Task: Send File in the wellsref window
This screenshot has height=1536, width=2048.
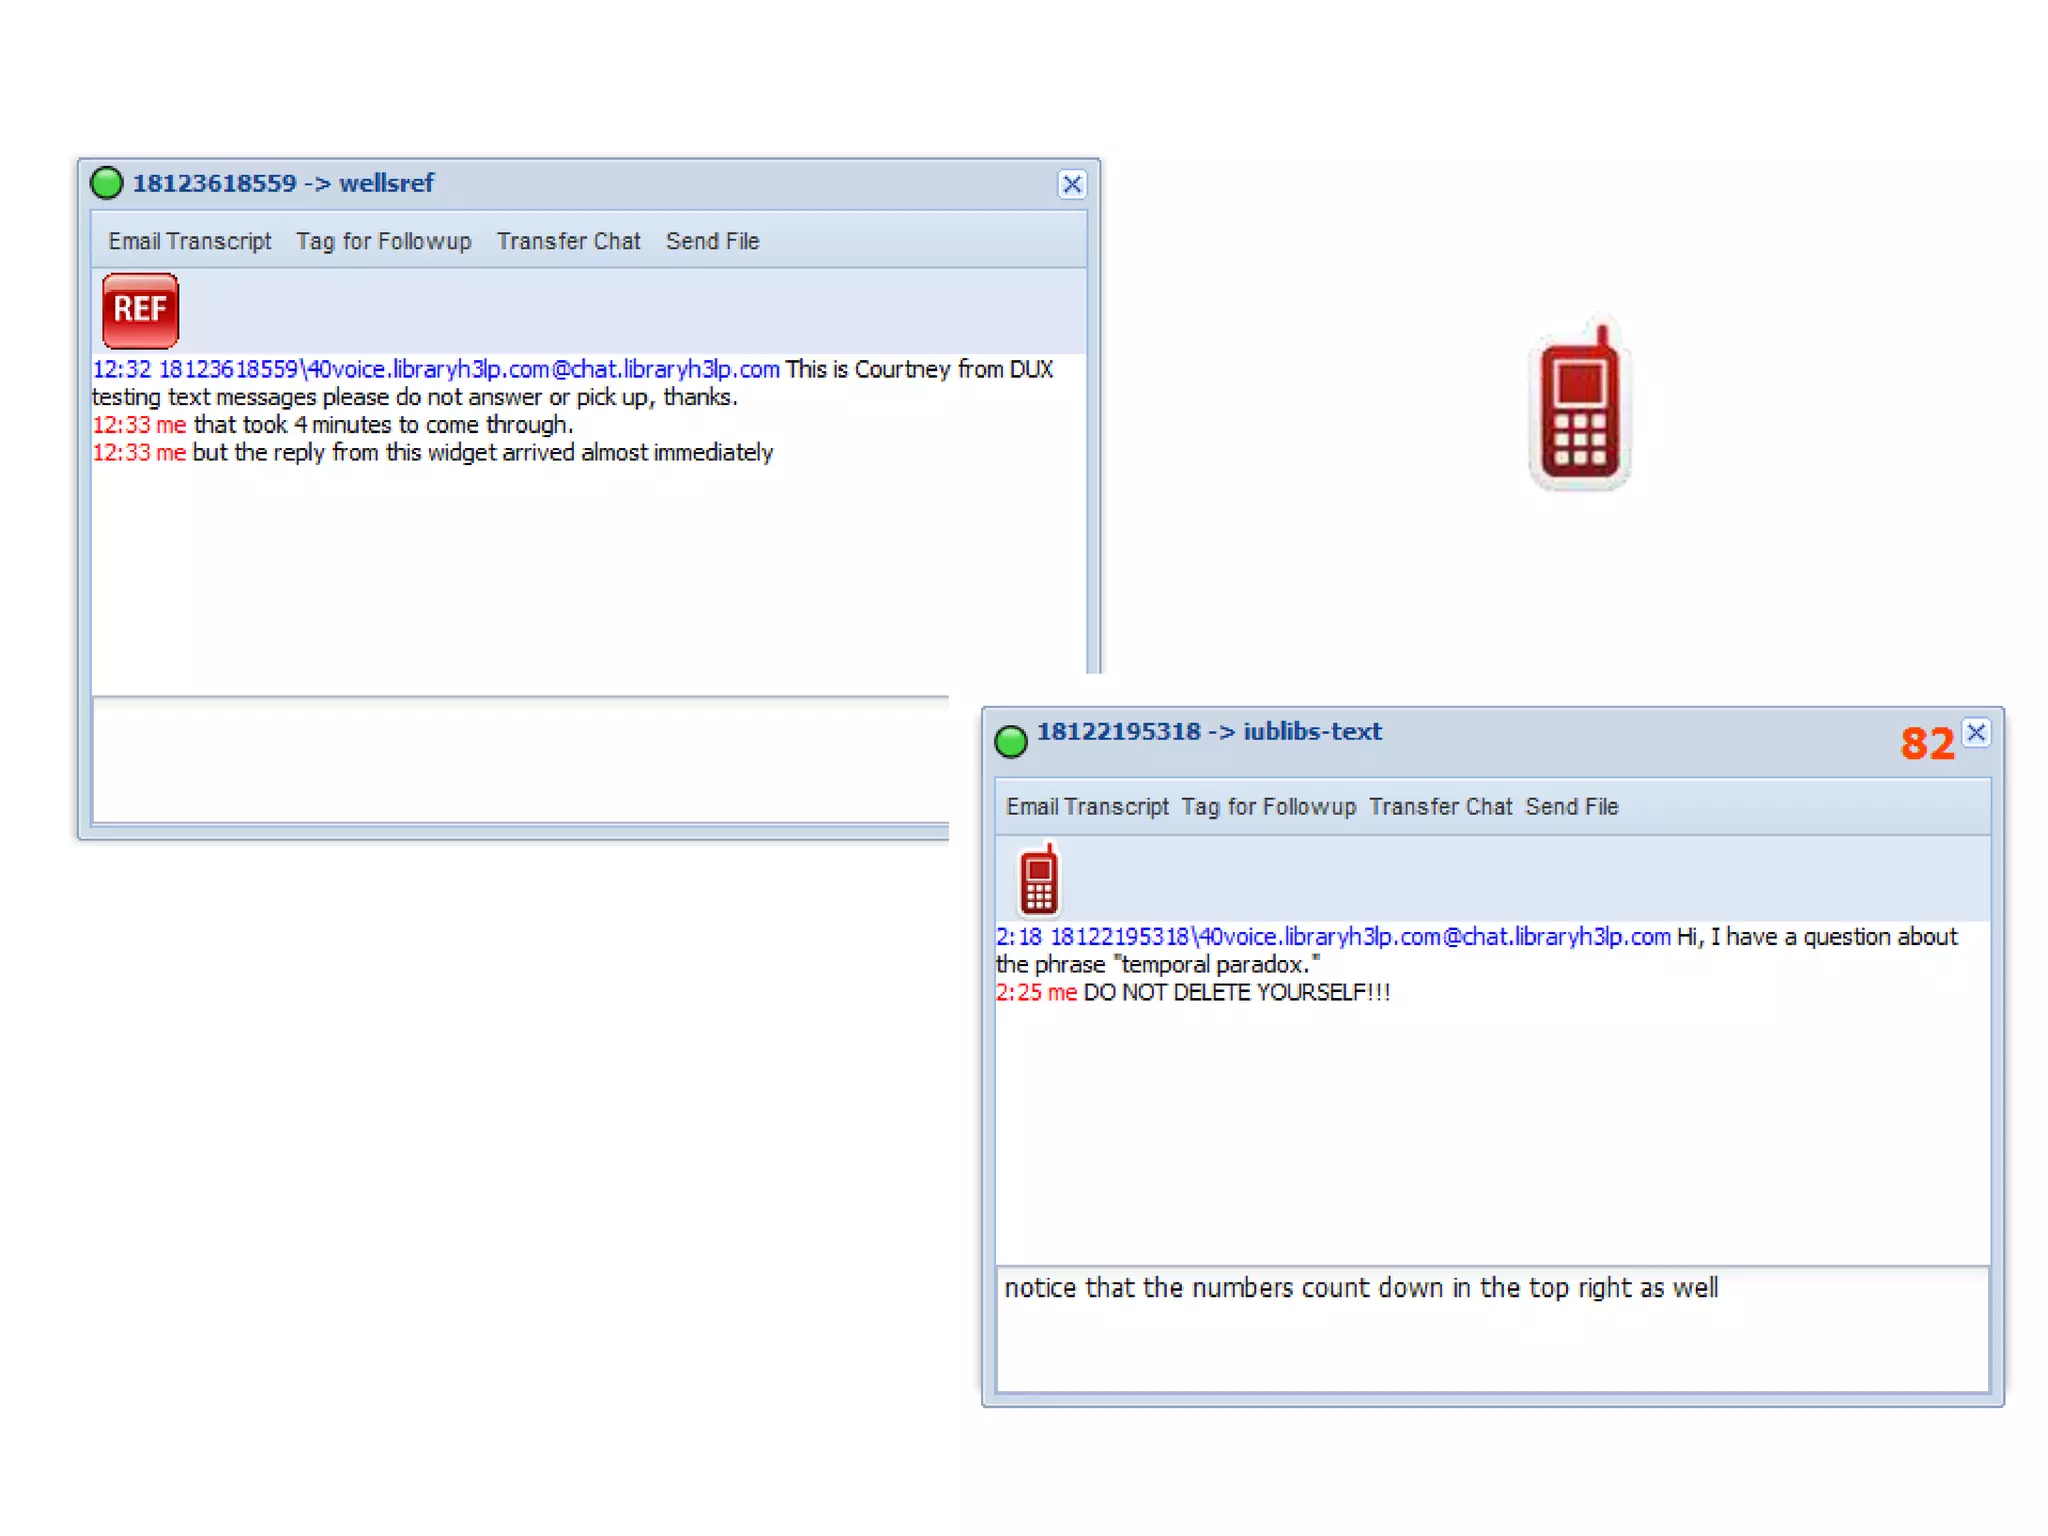Action: coord(712,241)
